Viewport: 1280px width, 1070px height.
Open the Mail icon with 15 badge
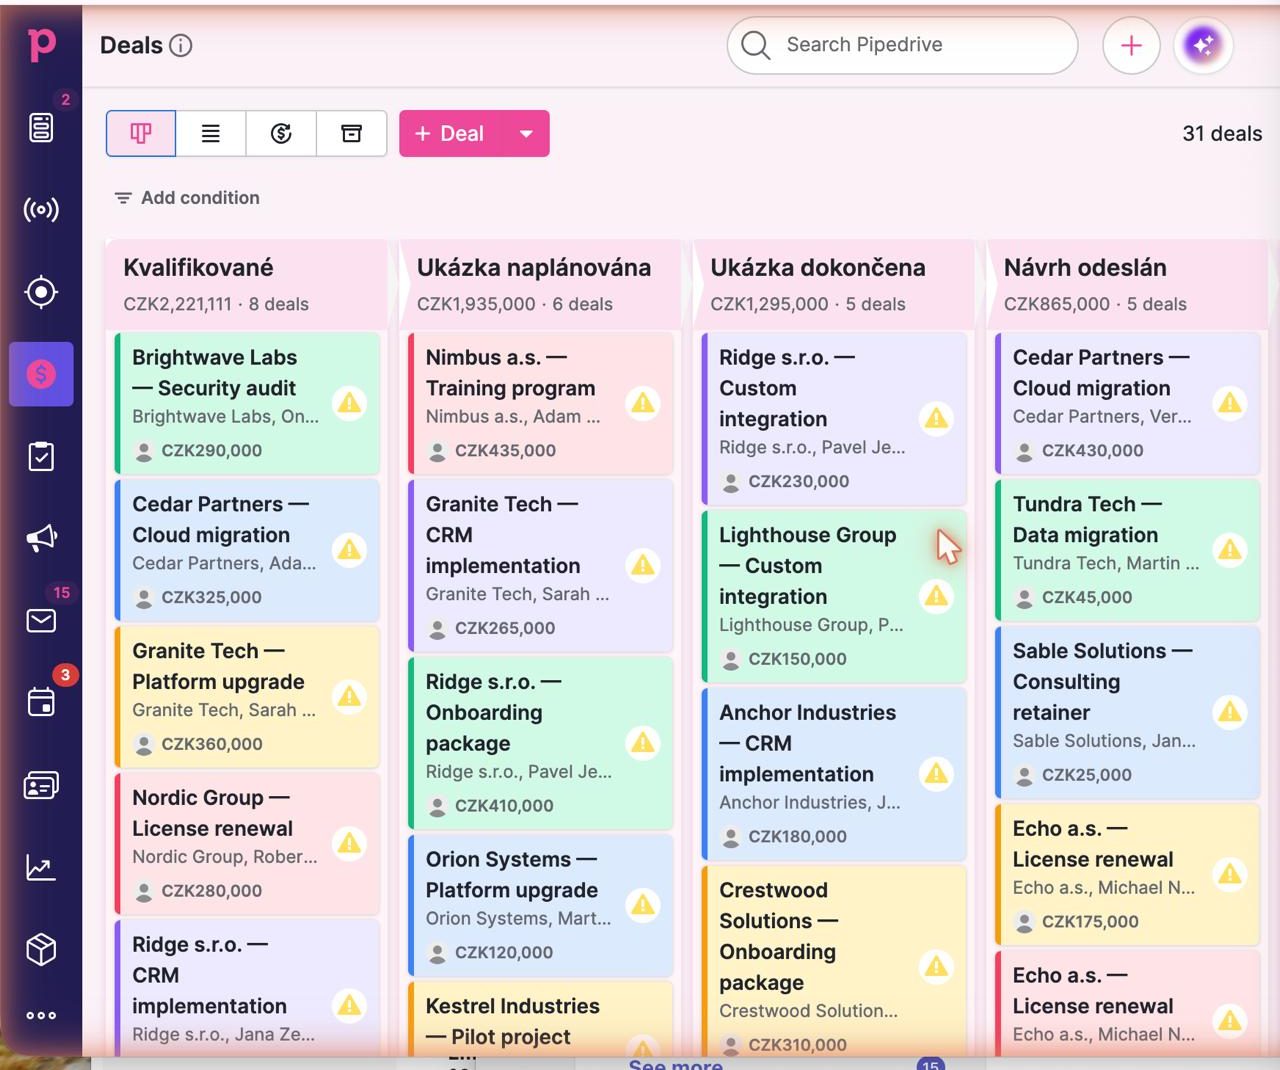click(41, 620)
